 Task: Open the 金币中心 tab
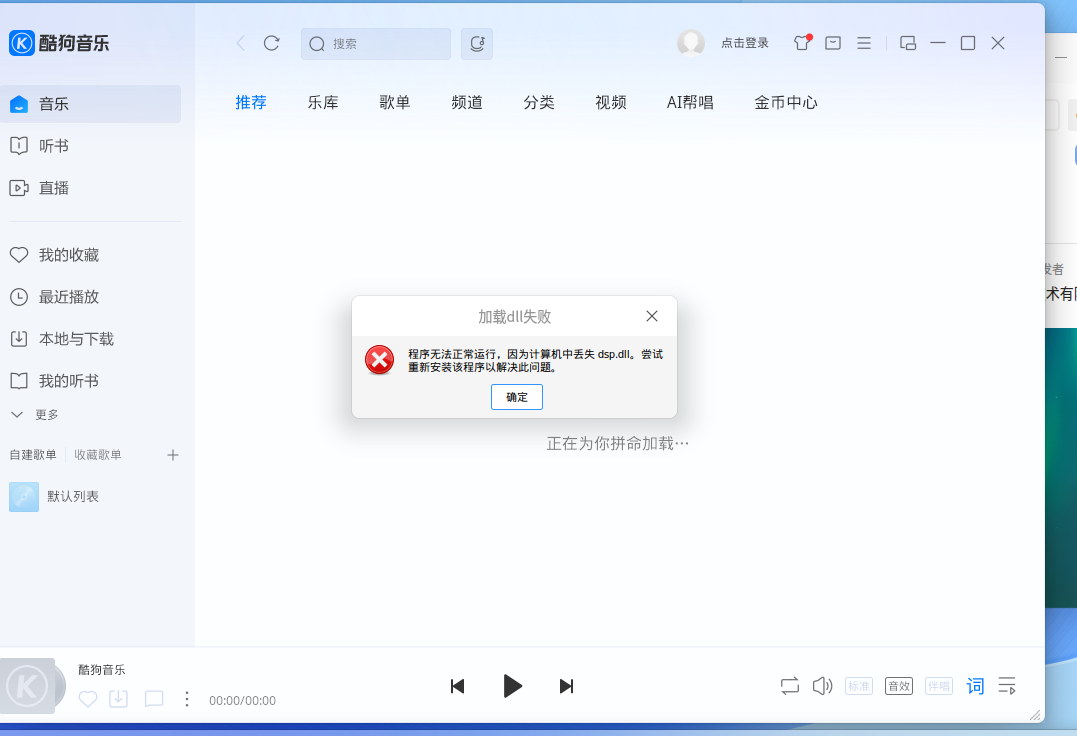click(x=786, y=102)
